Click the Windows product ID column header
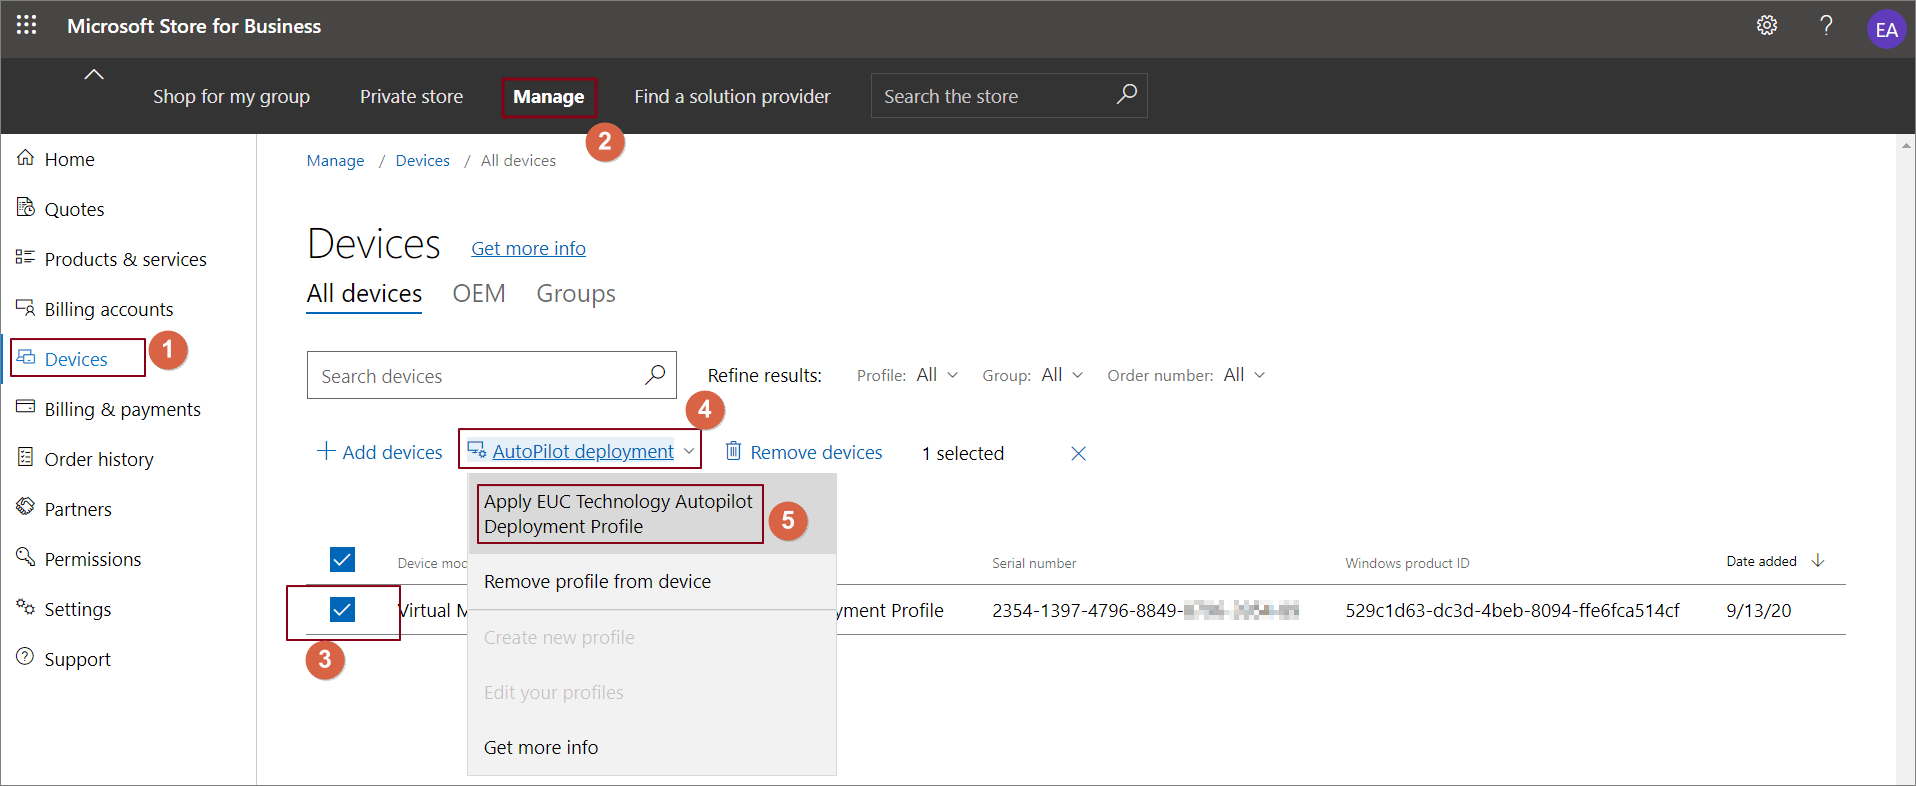 1407,564
